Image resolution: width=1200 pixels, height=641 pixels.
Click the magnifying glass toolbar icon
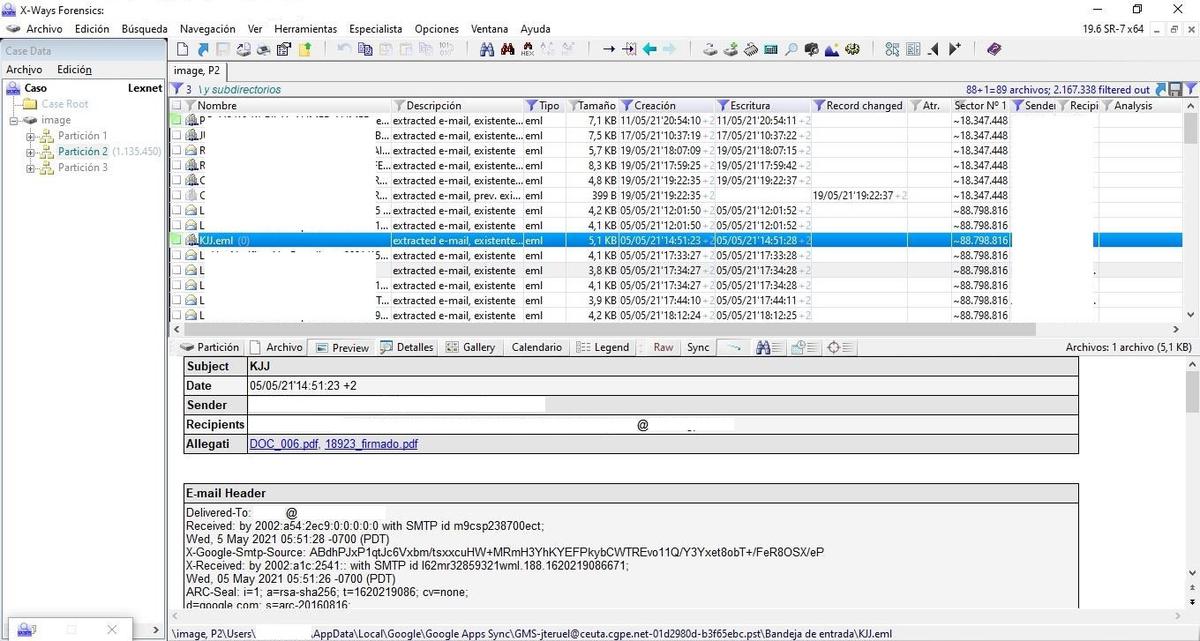[791, 49]
